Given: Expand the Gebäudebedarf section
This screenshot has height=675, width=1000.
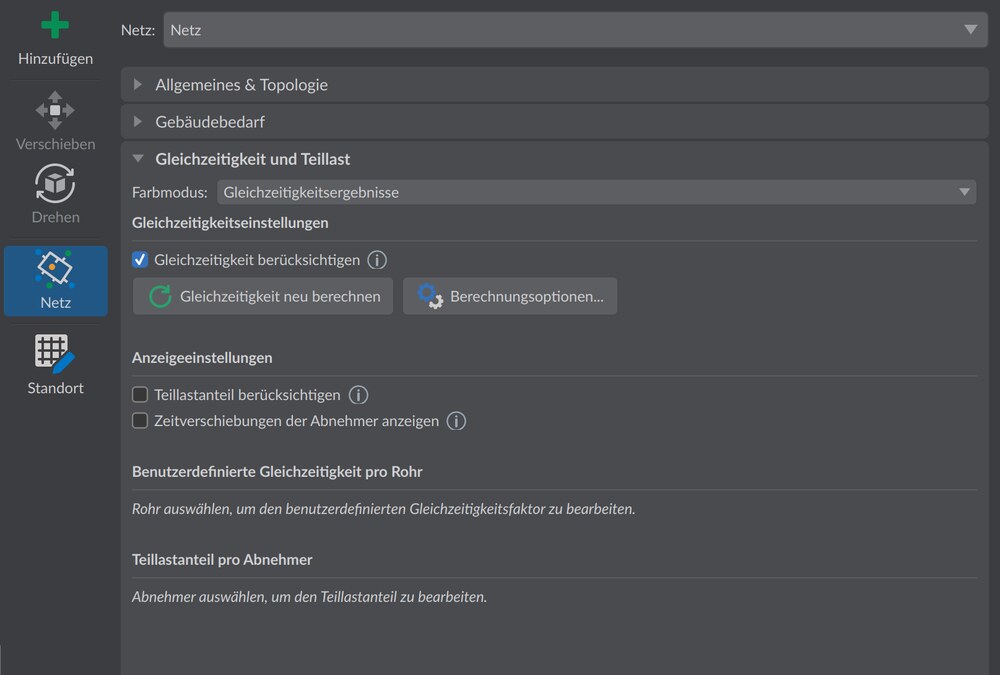Looking at the screenshot, I should pos(554,121).
